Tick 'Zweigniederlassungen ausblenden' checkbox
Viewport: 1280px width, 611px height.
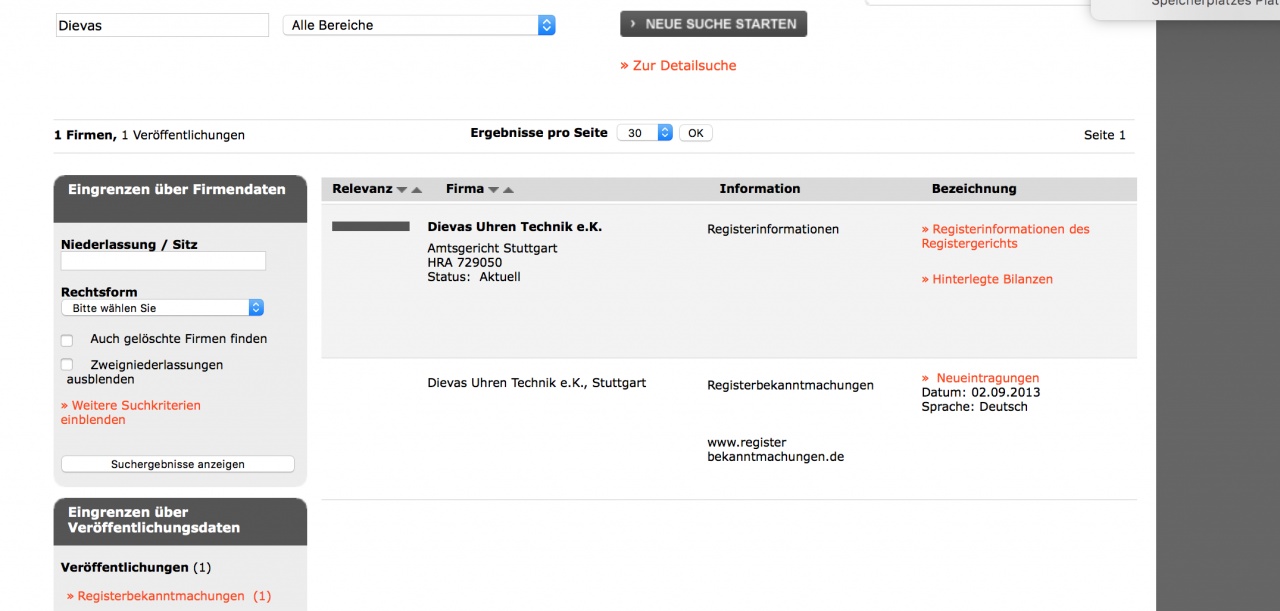click(67, 365)
